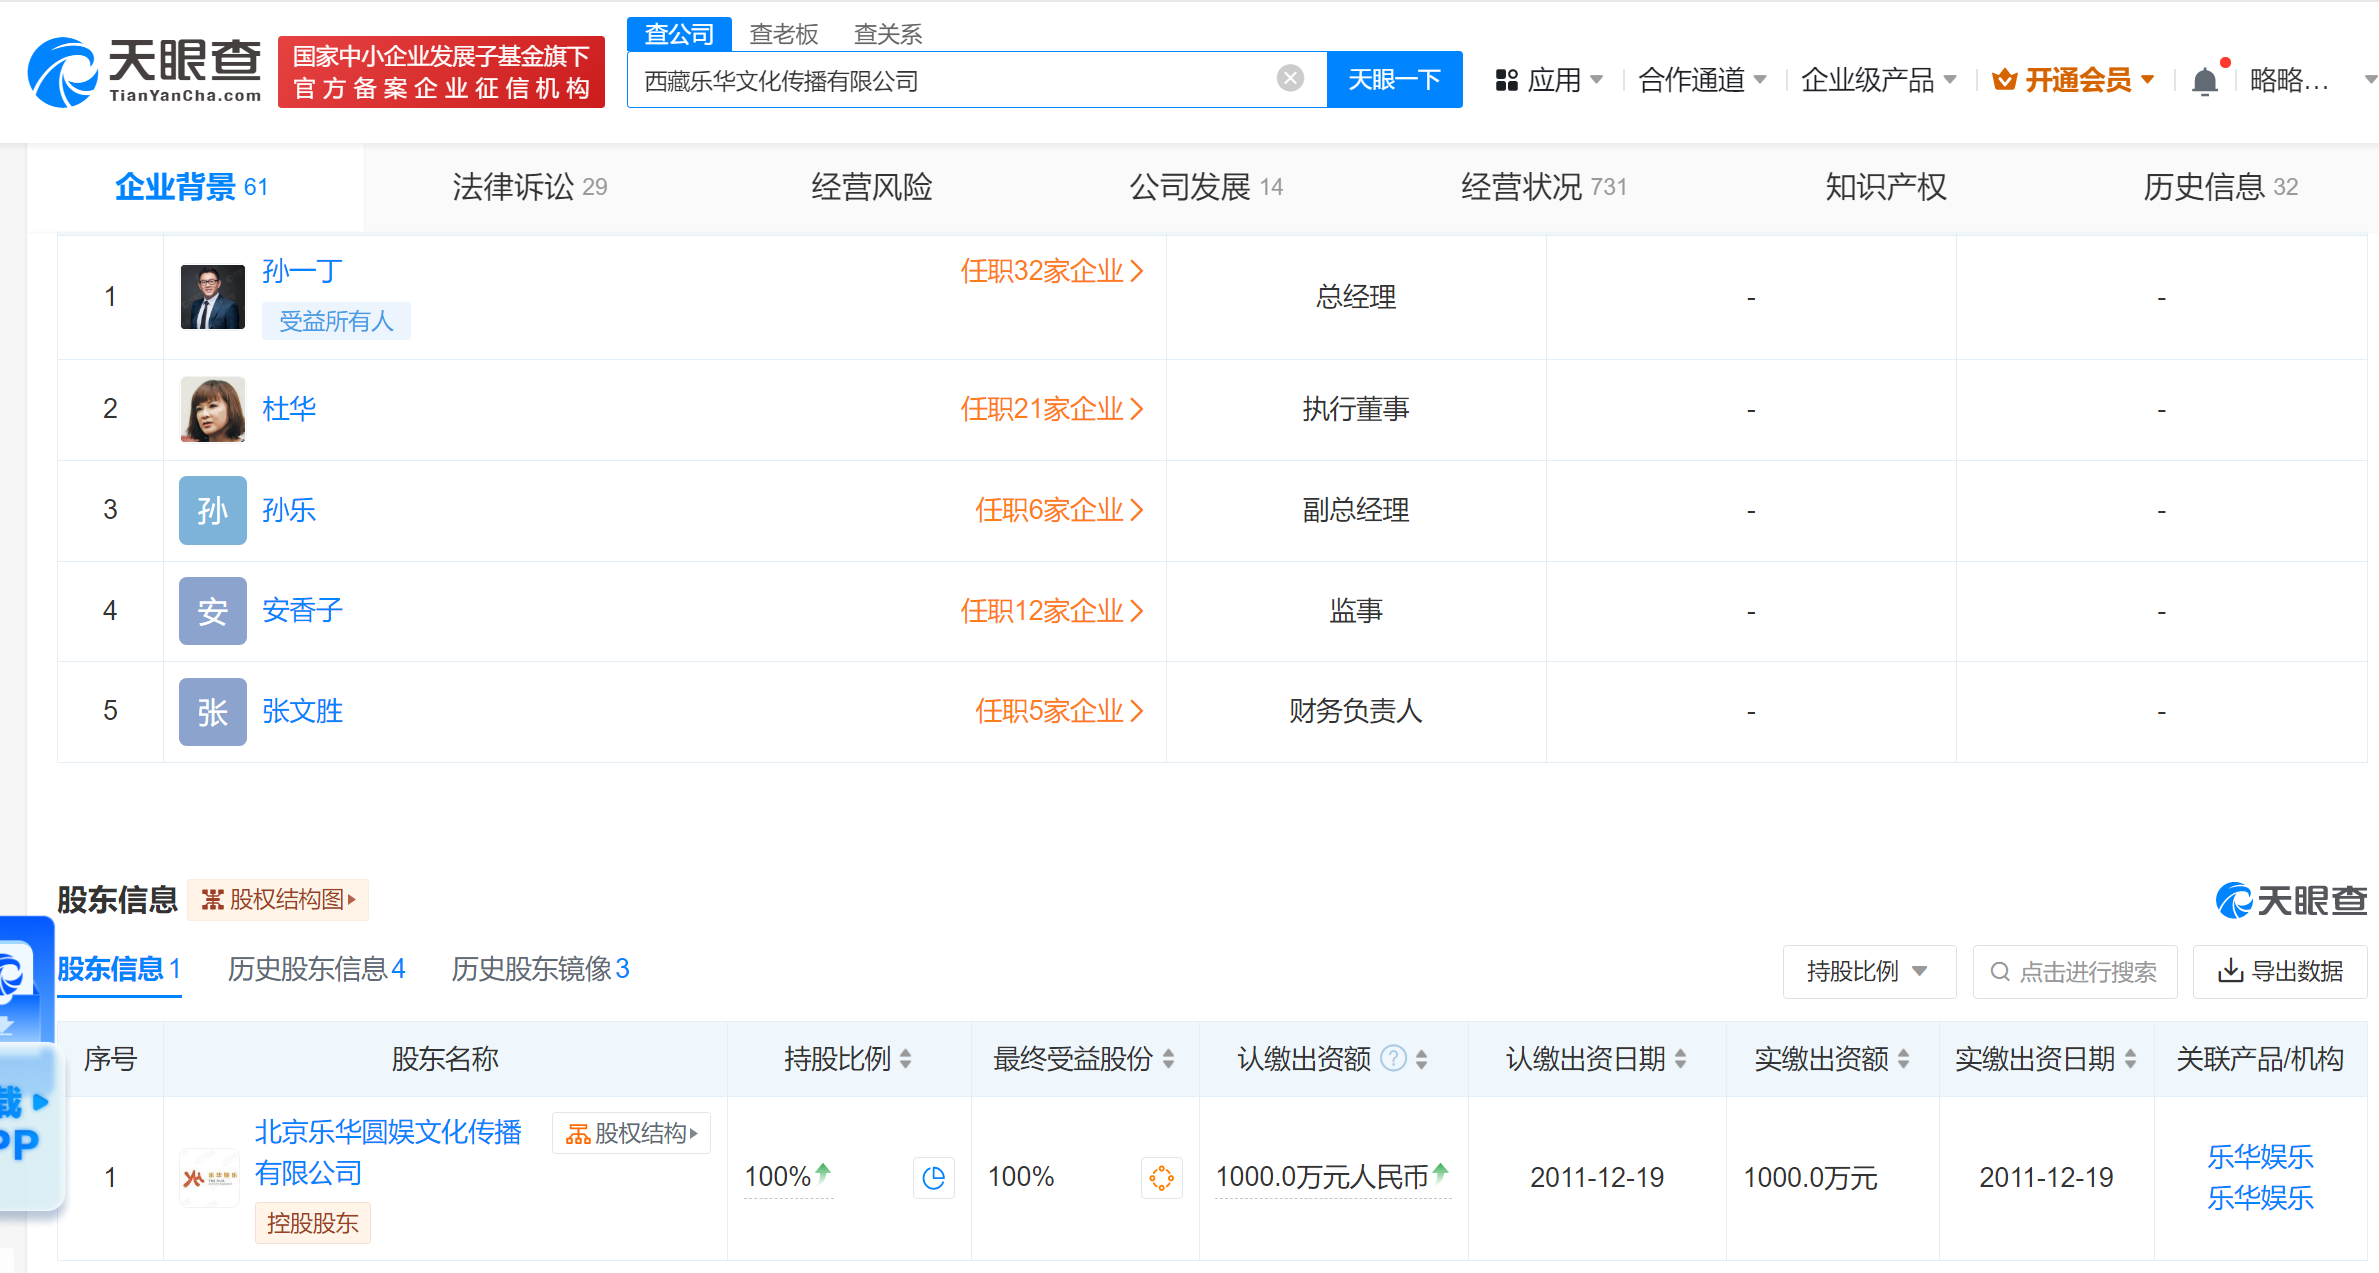Click the 点击进行搜索 search field
The height and width of the screenshot is (1273, 2379).
click(x=2075, y=971)
